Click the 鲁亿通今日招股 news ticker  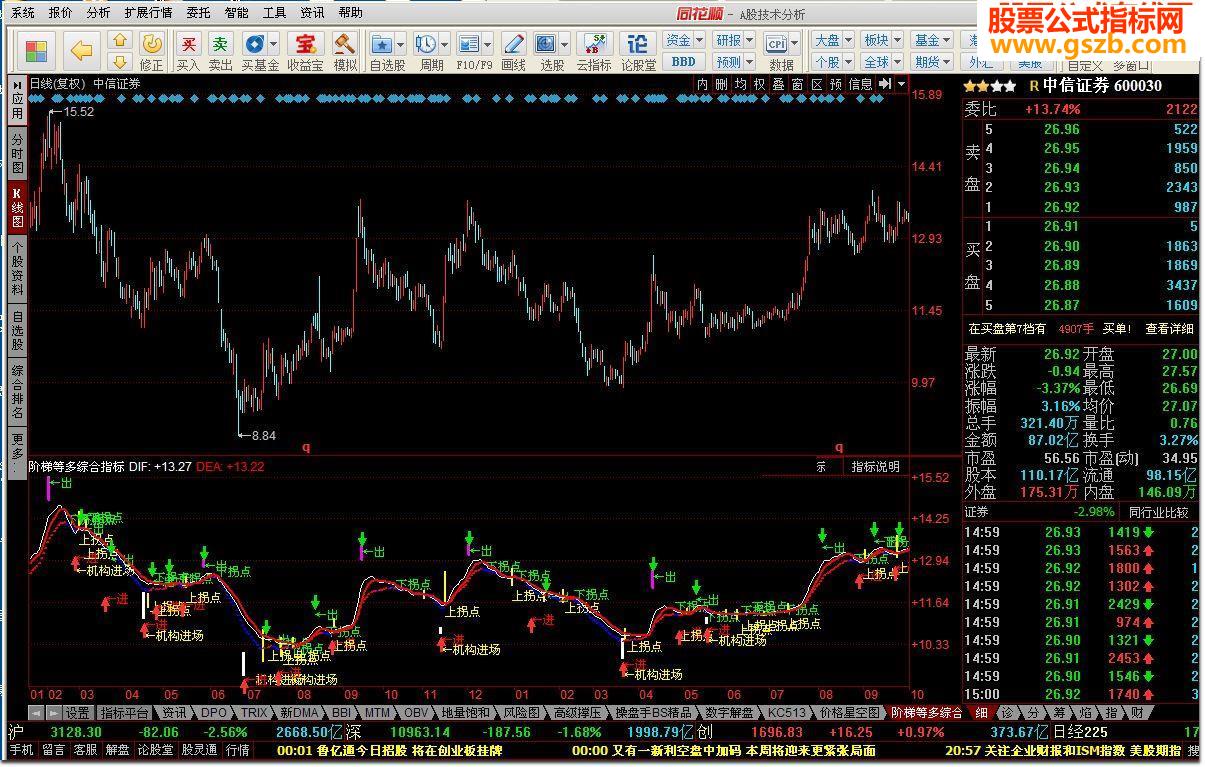click(389, 750)
